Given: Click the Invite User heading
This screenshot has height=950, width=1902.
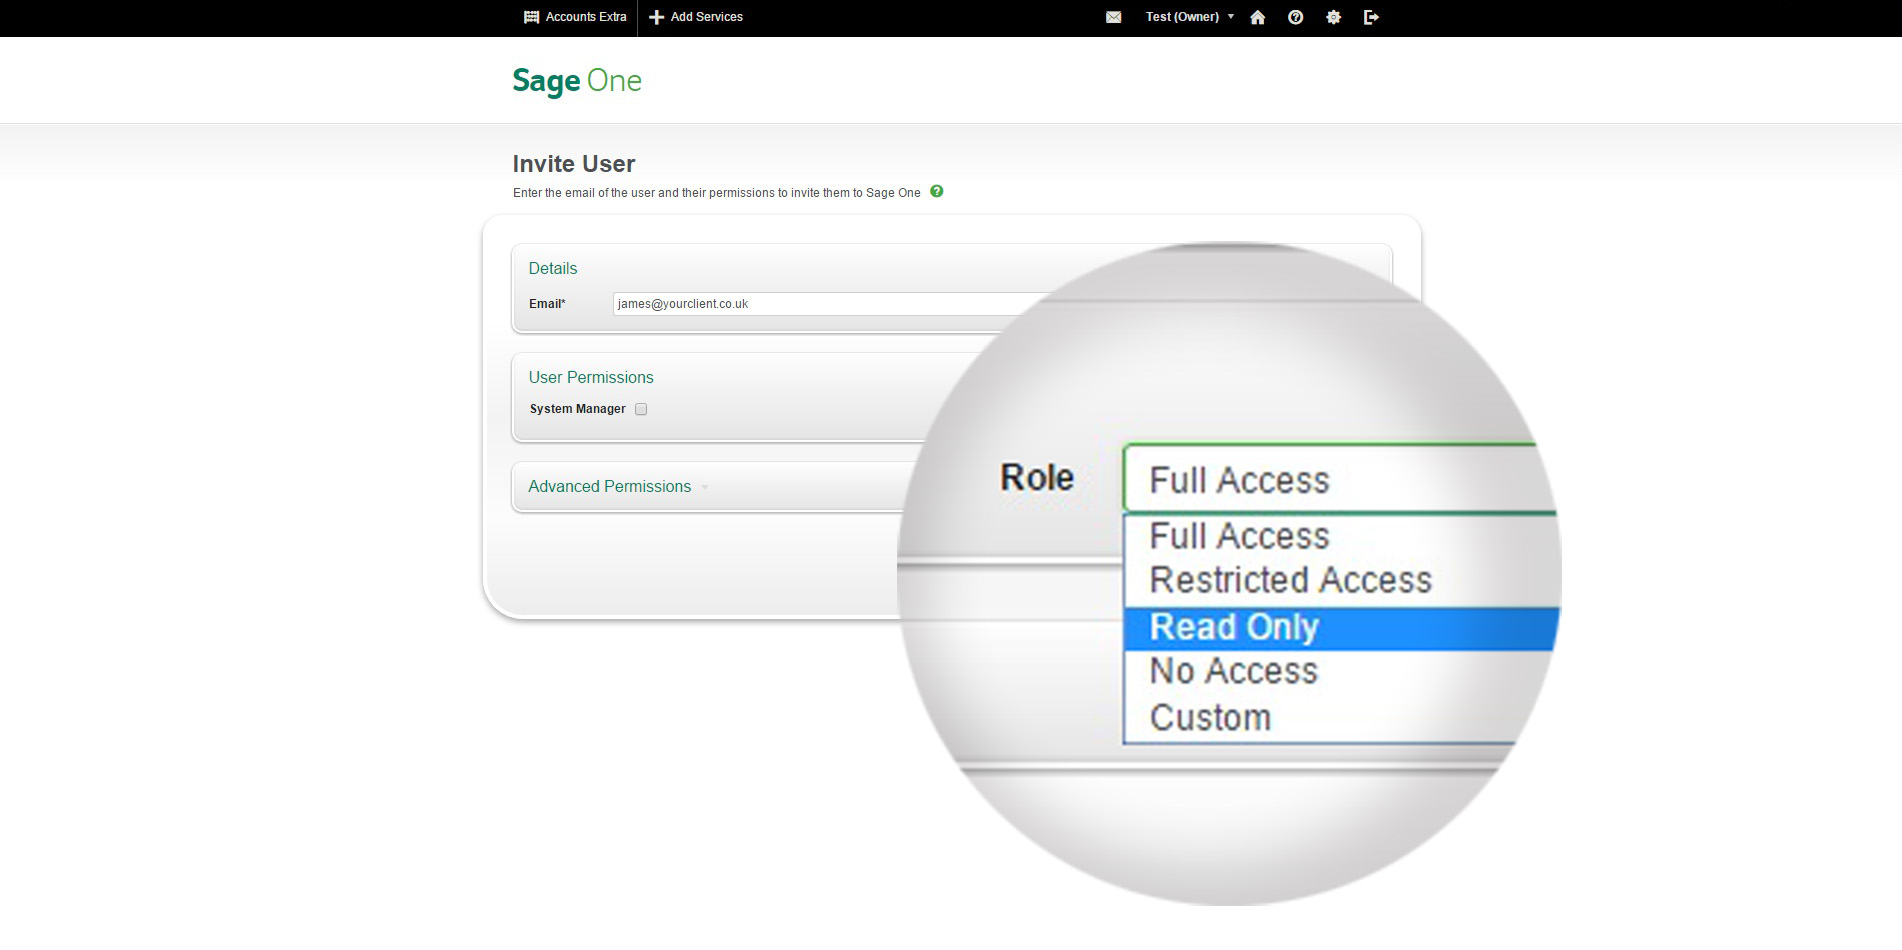Looking at the screenshot, I should tap(574, 164).
